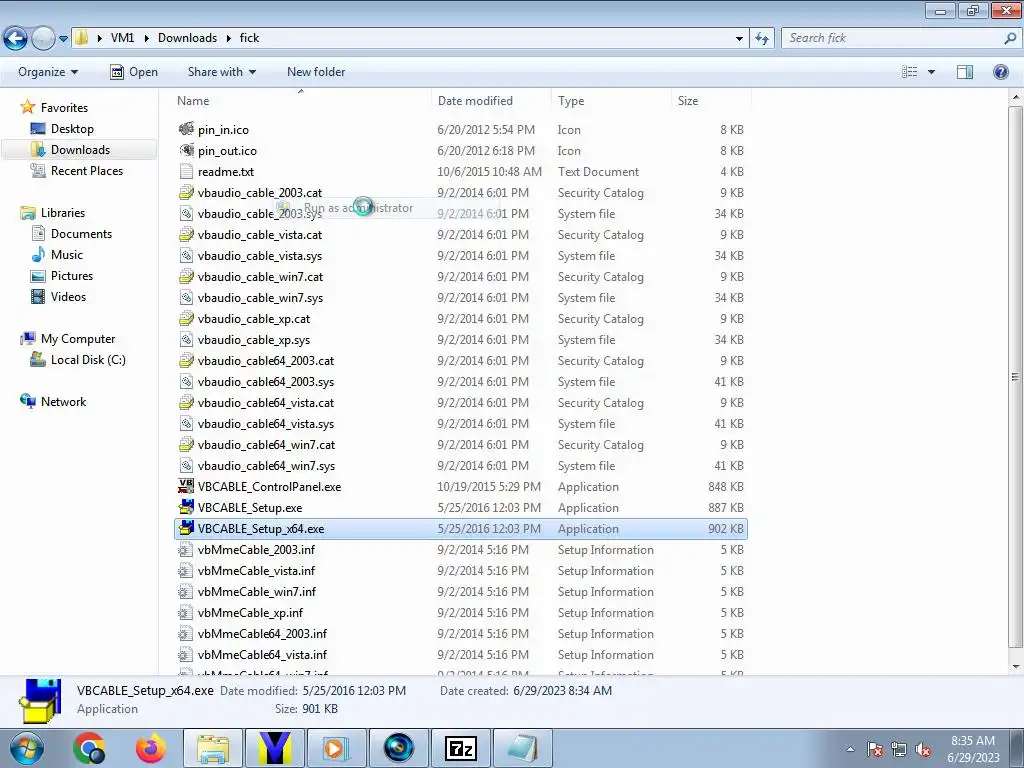Open the Help question mark icon
The height and width of the screenshot is (768, 1024).
click(x=1000, y=72)
